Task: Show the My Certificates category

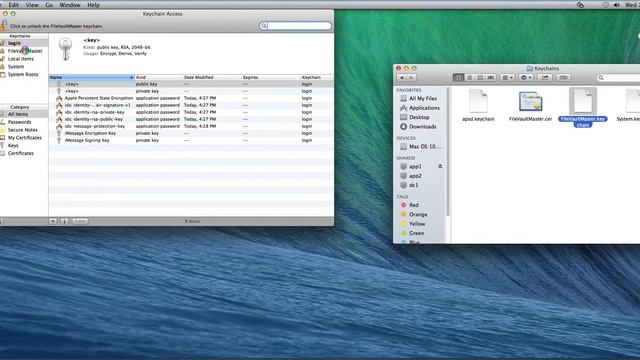Action: (24, 138)
